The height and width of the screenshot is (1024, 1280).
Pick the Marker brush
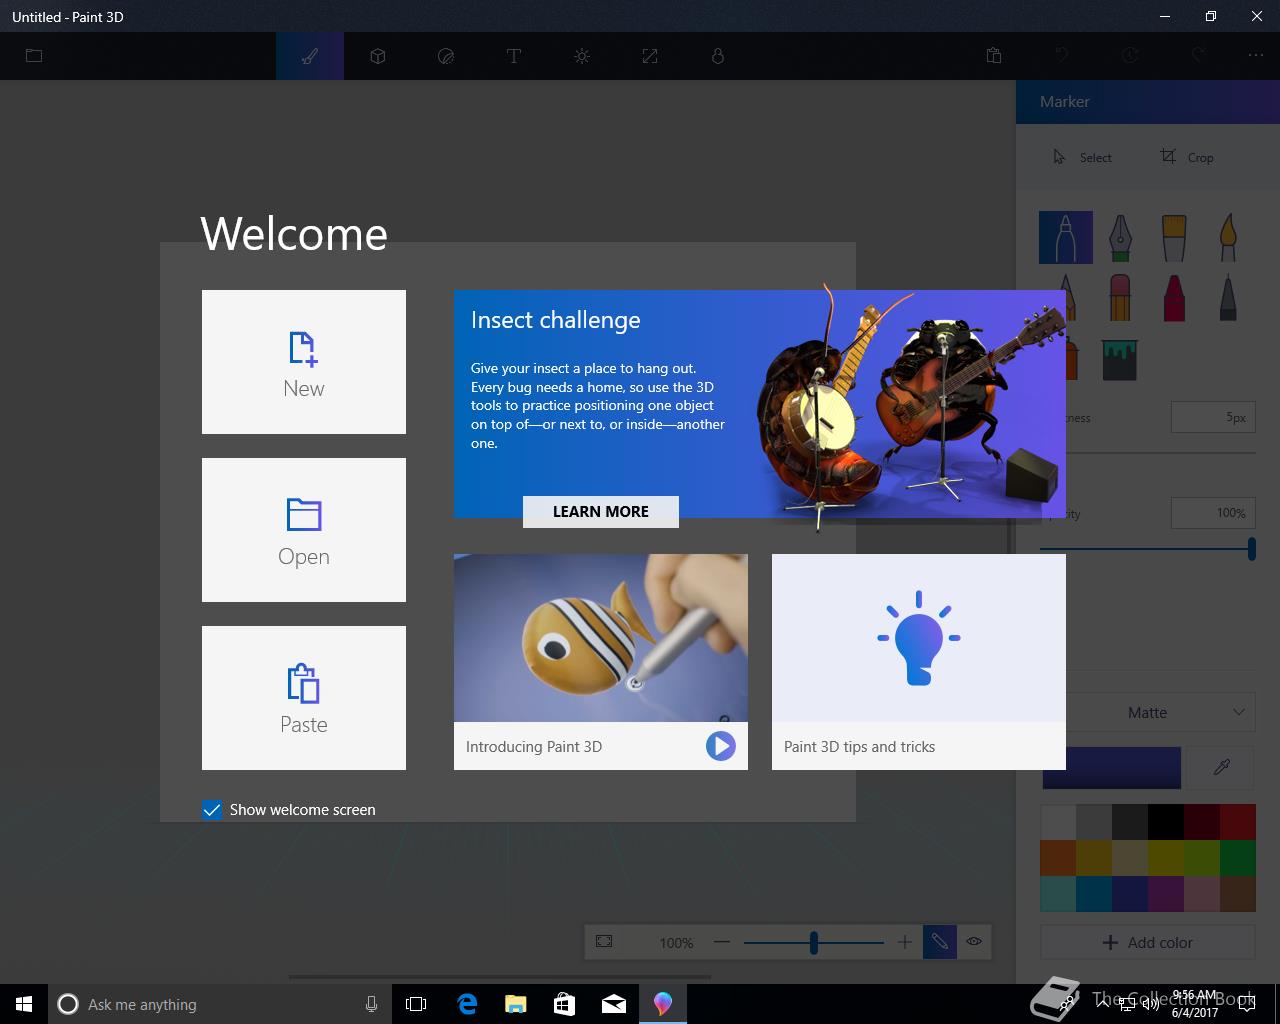point(1065,237)
